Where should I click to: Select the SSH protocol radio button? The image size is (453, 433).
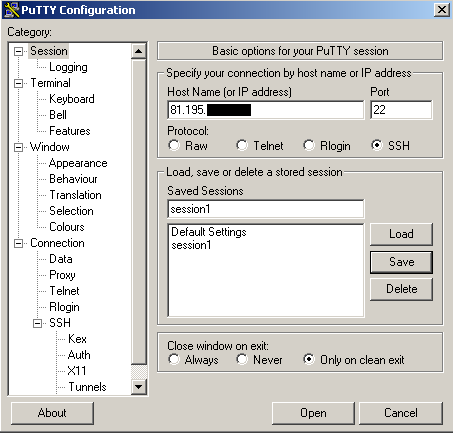click(377, 145)
